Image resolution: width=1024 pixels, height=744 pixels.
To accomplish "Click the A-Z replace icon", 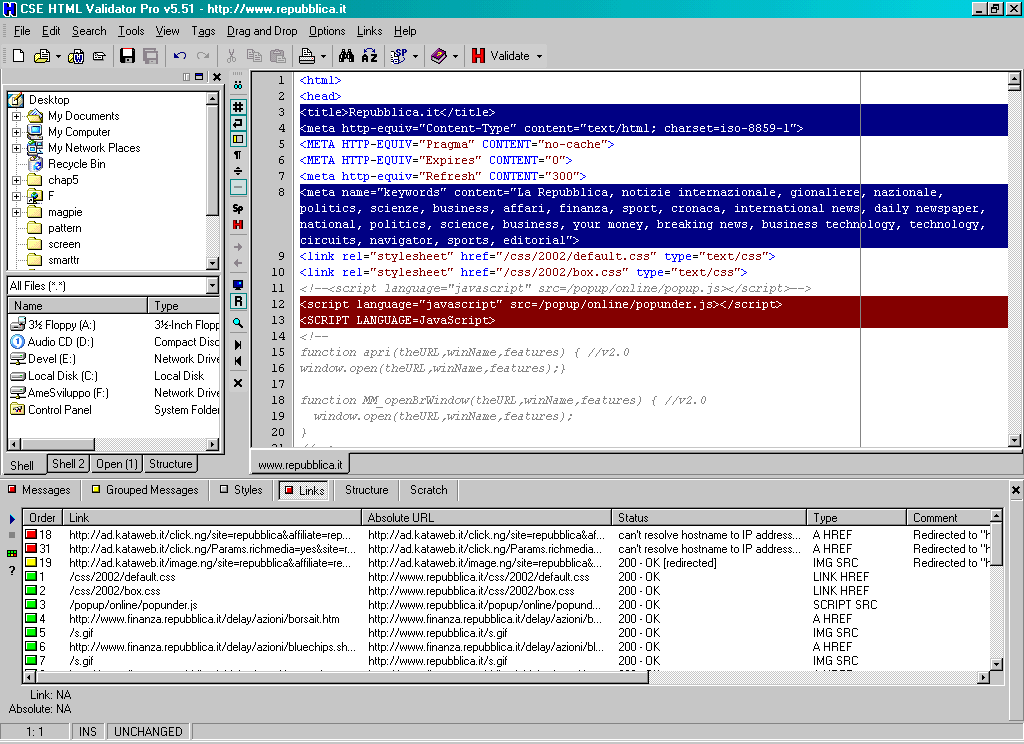I will tap(369, 56).
